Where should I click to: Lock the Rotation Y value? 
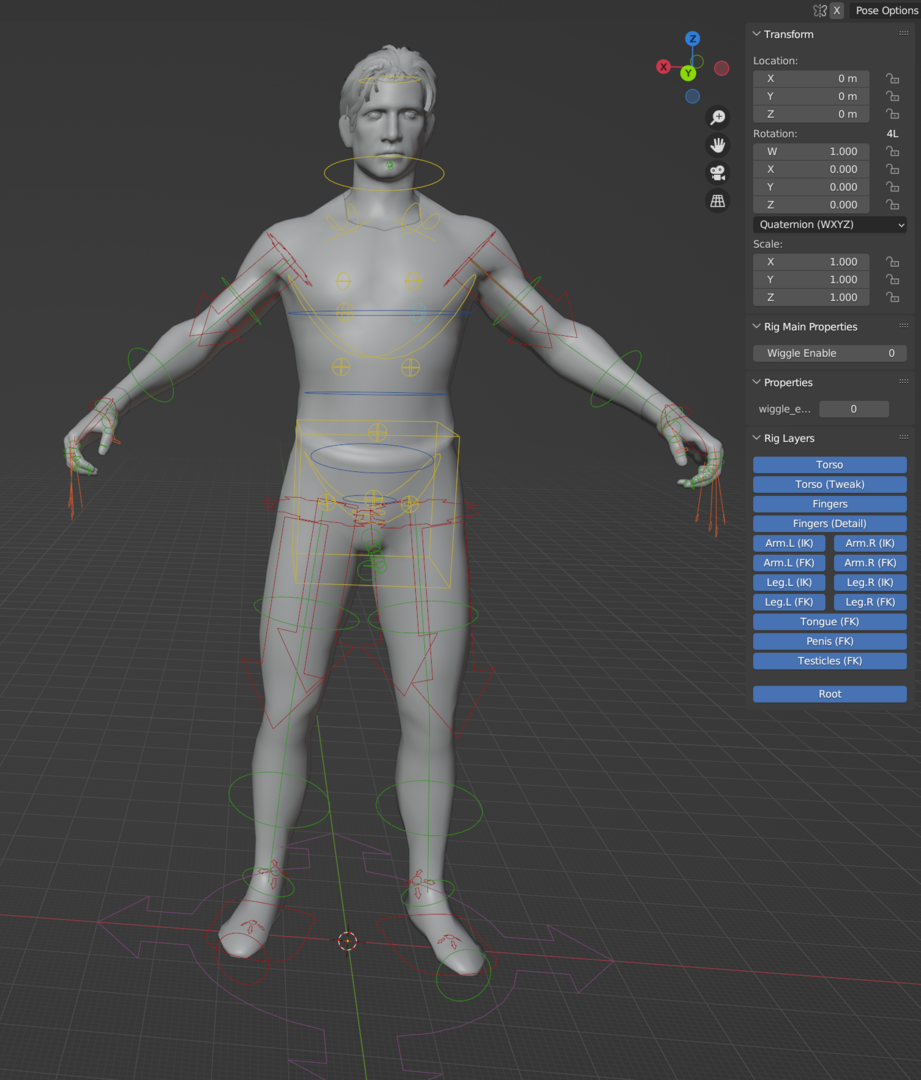893,187
